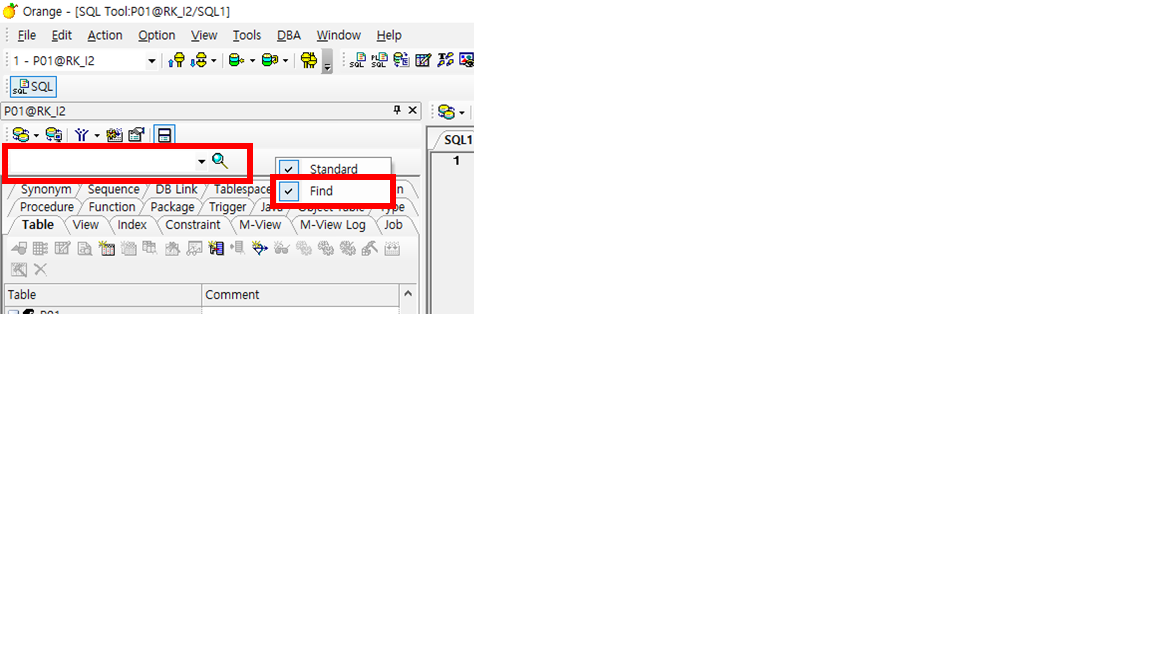Switch to the Index tab
1152x648 pixels.
tap(132, 225)
